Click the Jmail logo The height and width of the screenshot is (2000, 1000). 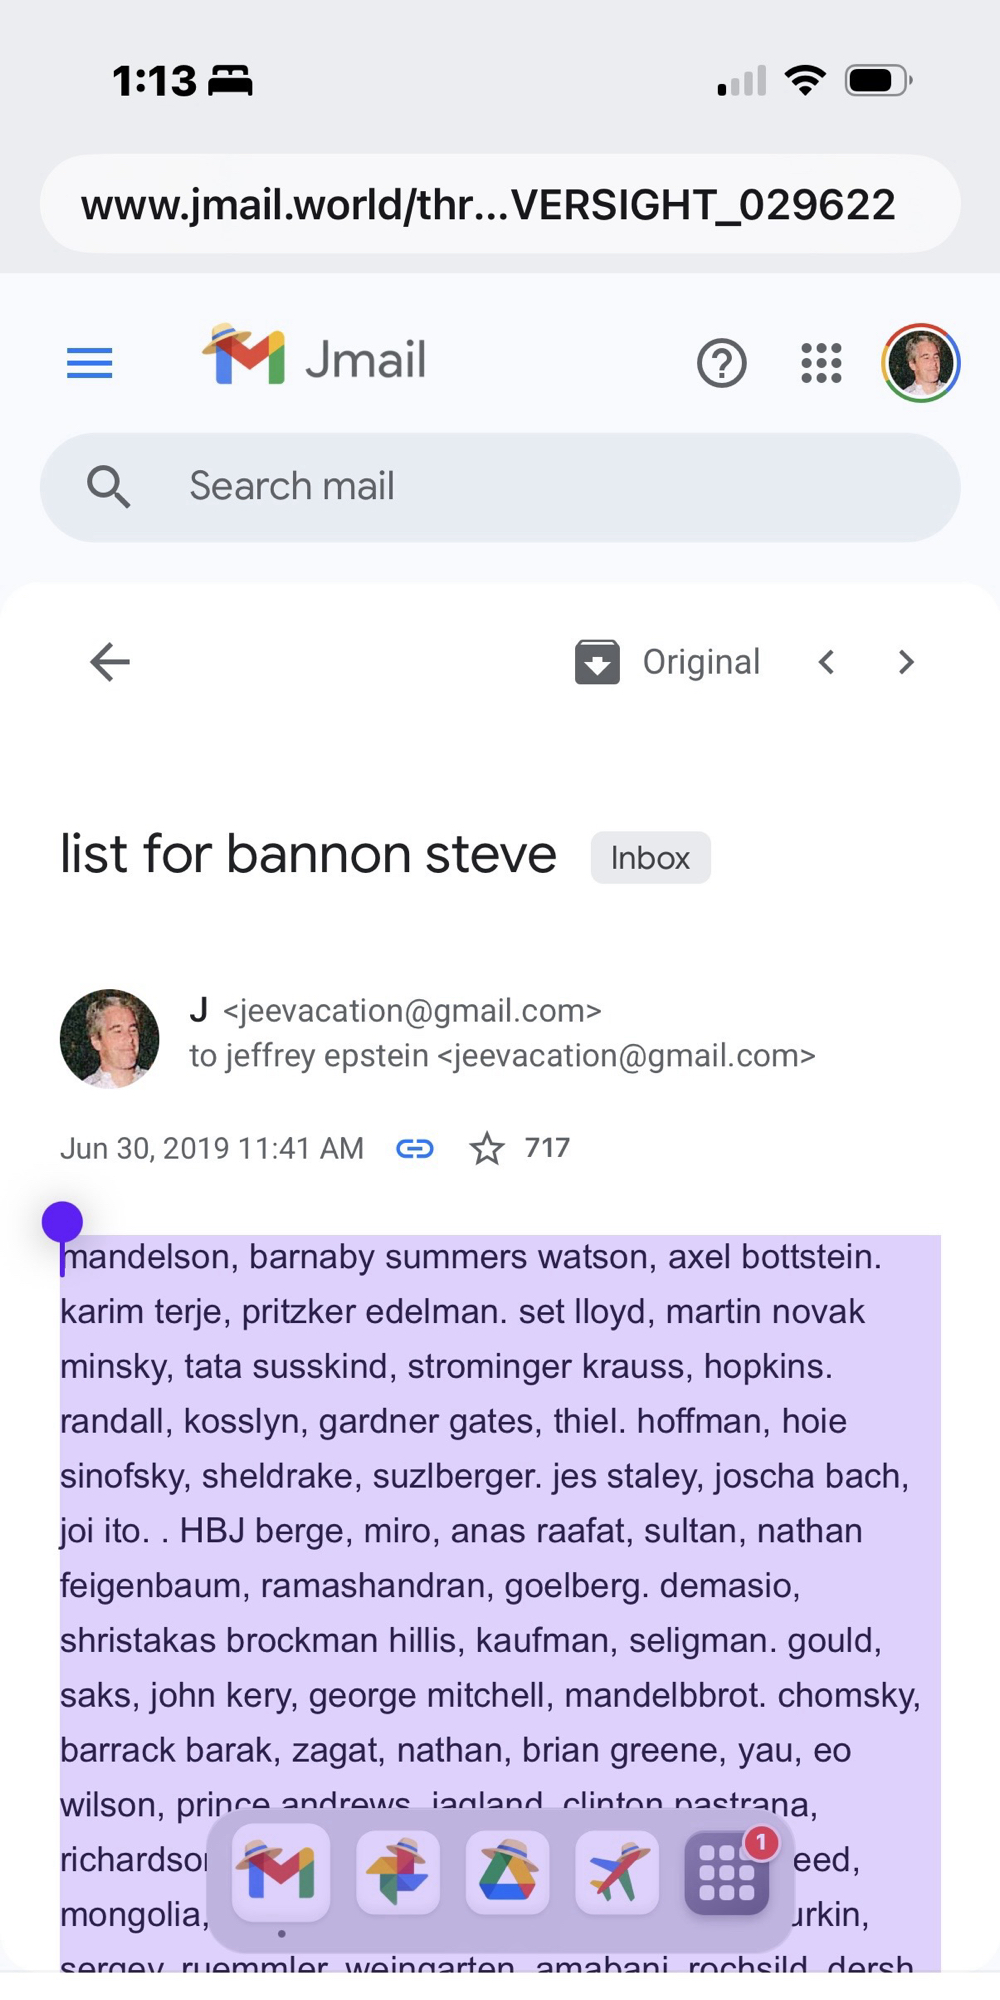click(314, 358)
